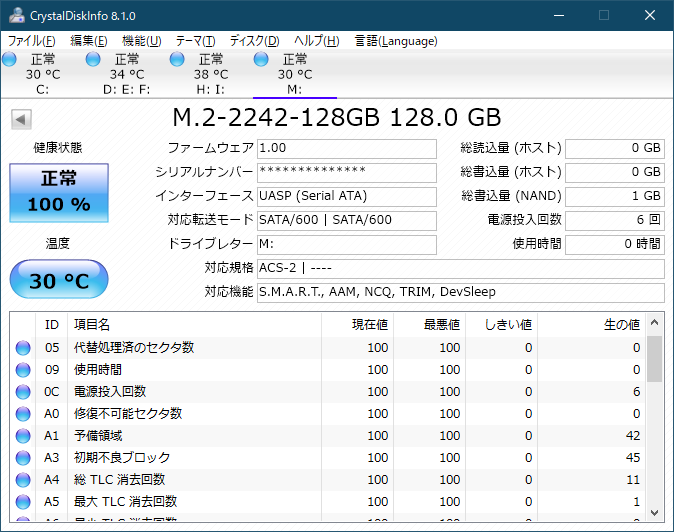
Task: Open the ディスク(D) menu
Action: tap(254, 41)
